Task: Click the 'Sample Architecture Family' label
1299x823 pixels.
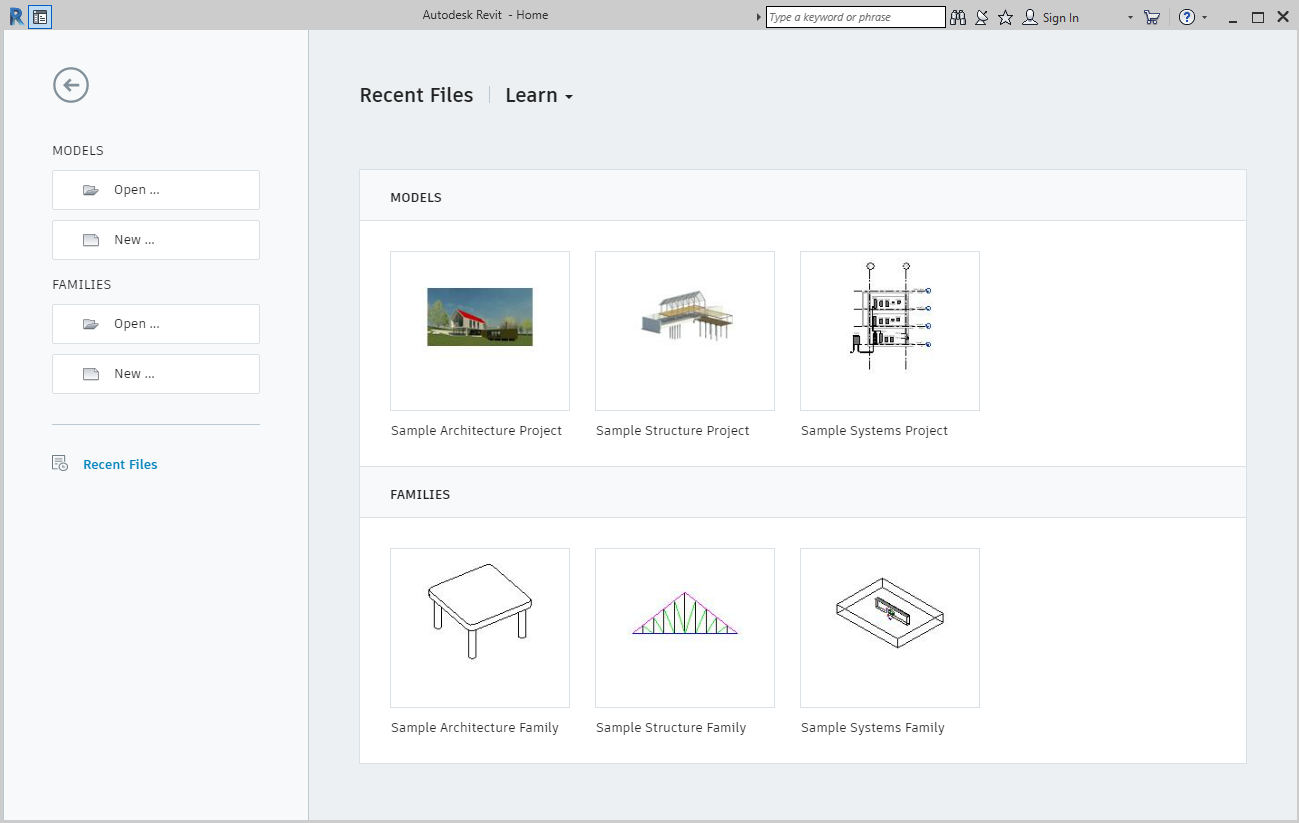Action: point(474,728)
